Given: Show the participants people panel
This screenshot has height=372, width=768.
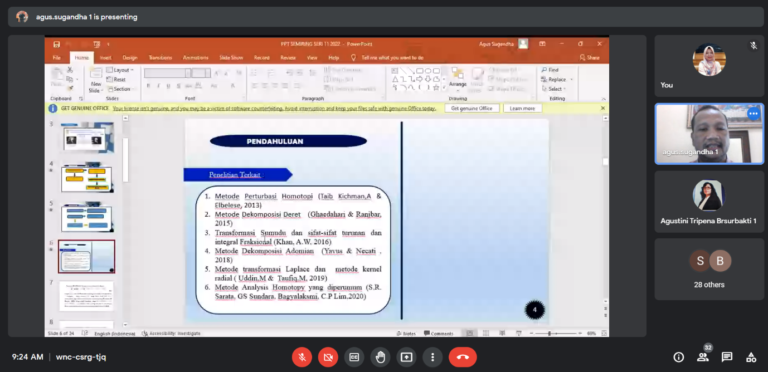Looking at the screenshot, I should (703, 357).
